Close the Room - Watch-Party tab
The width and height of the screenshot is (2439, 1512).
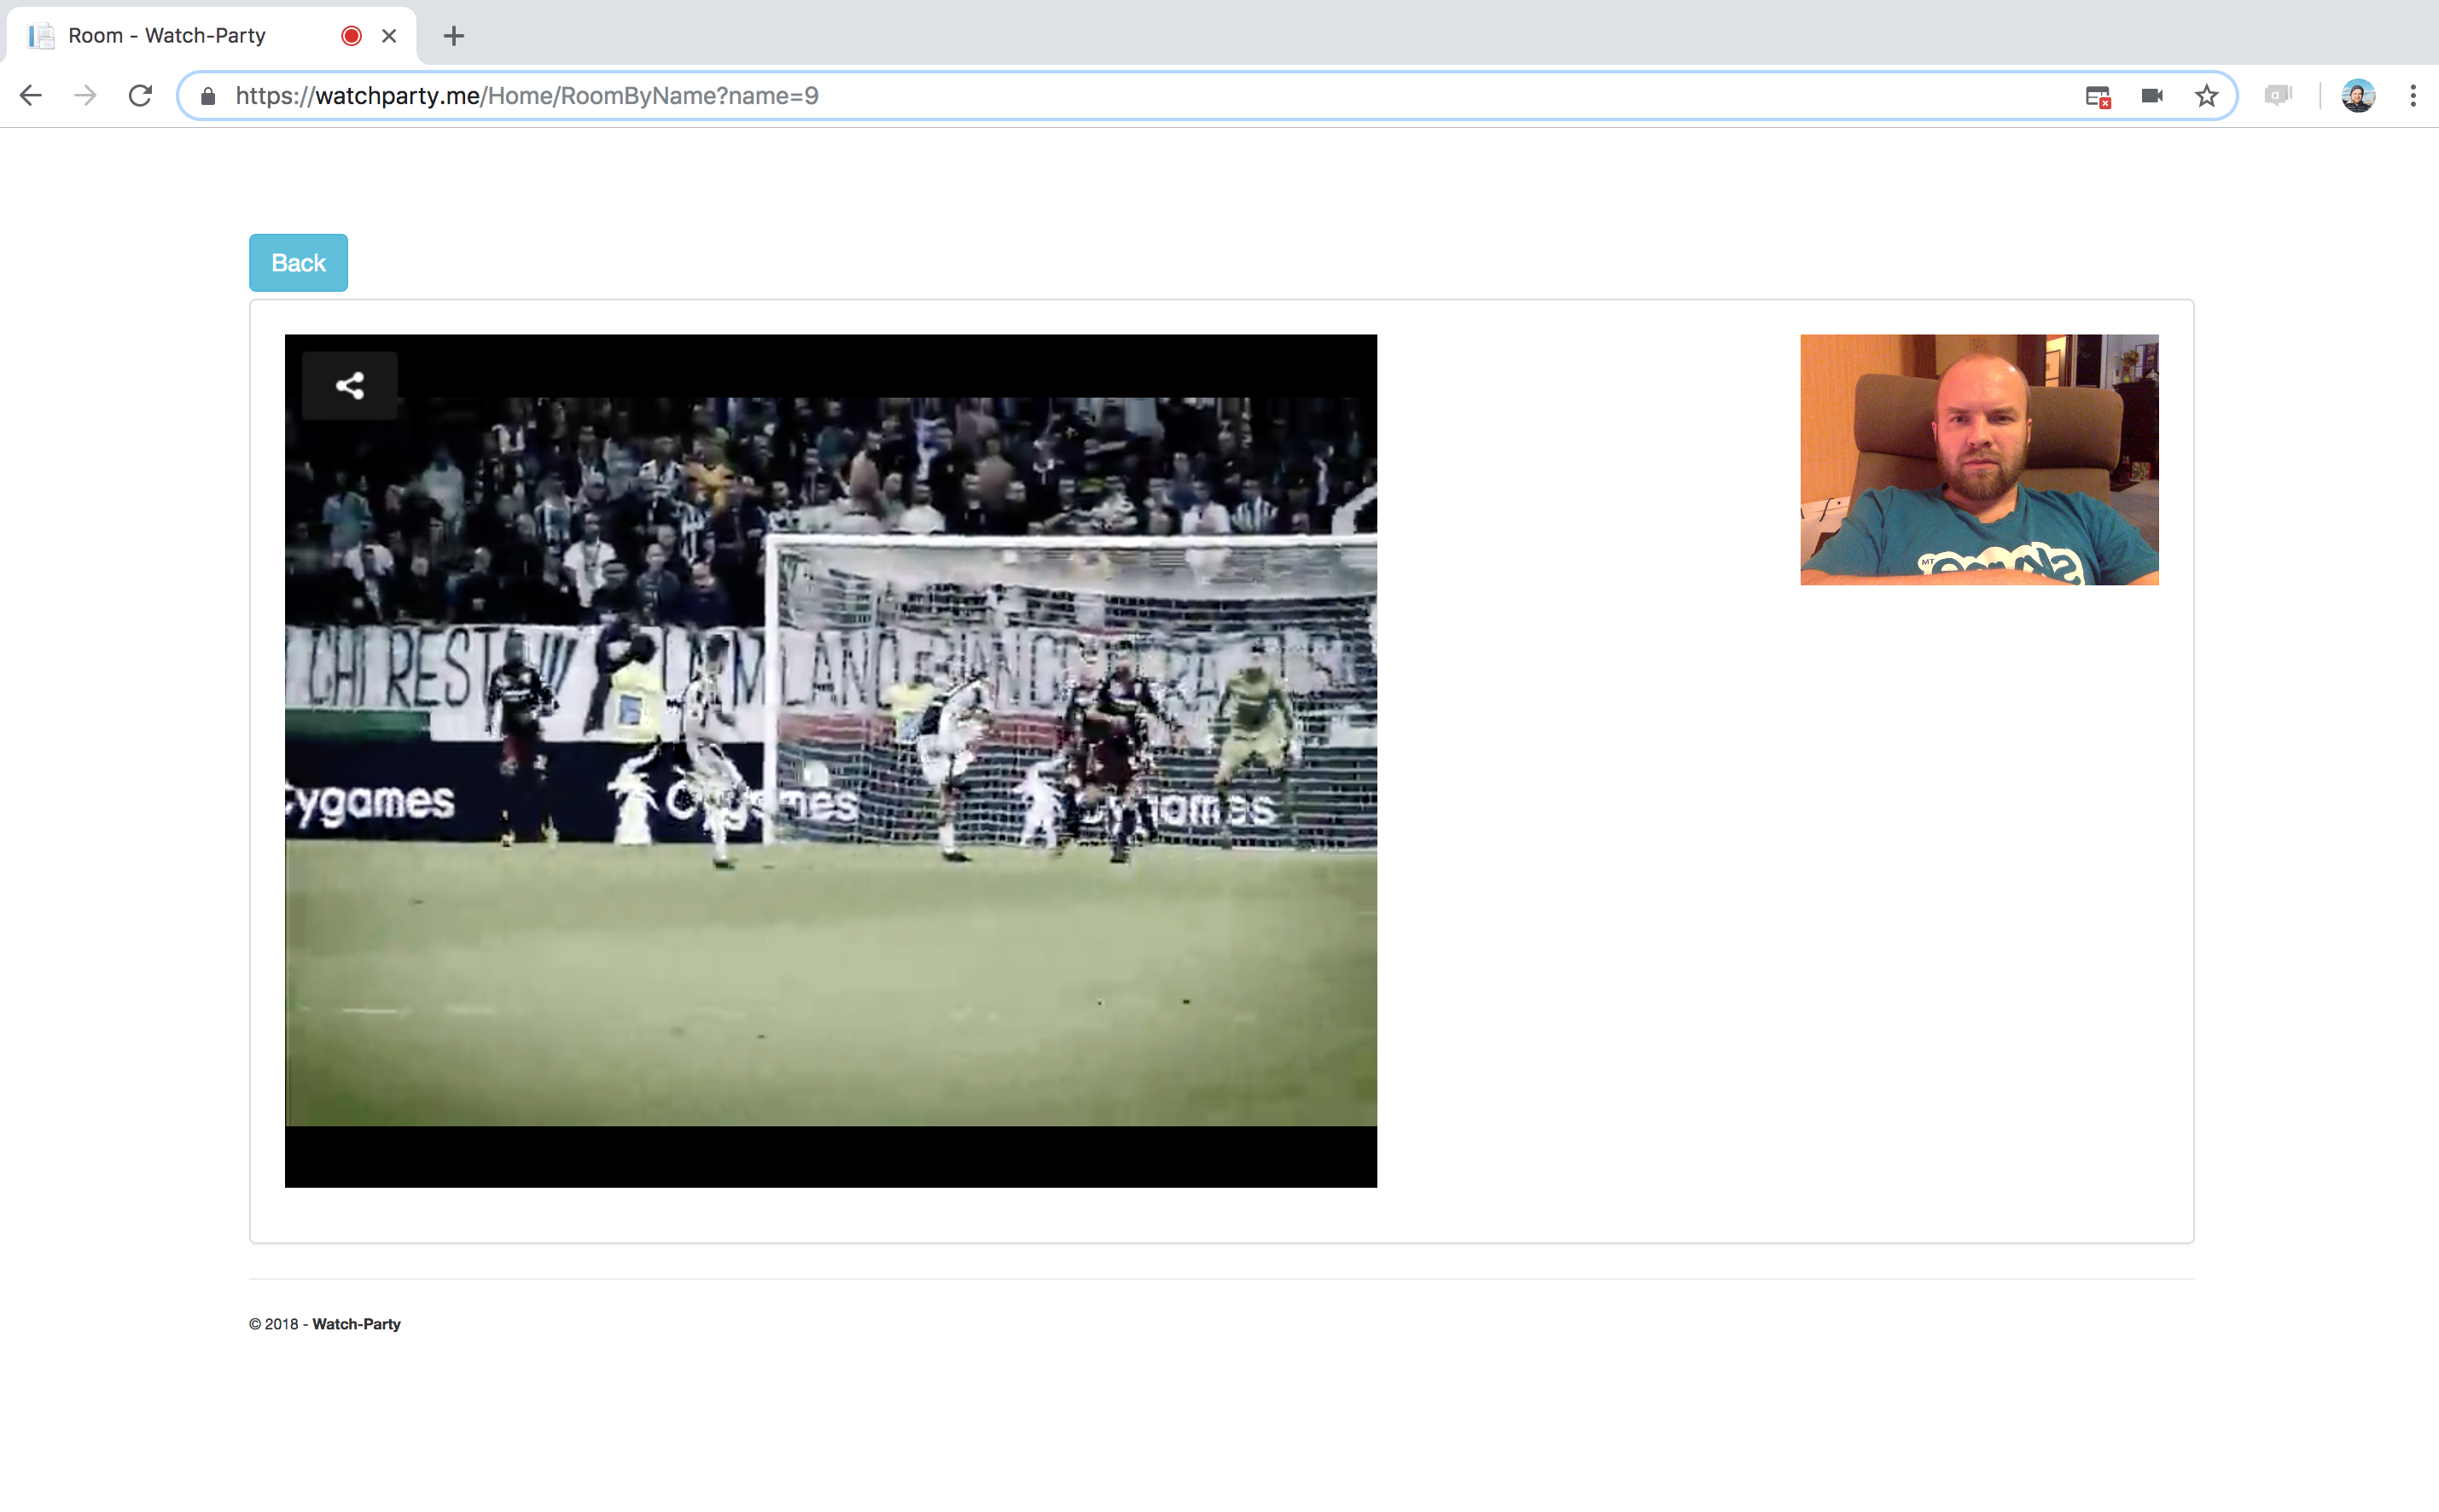[389, 36]
